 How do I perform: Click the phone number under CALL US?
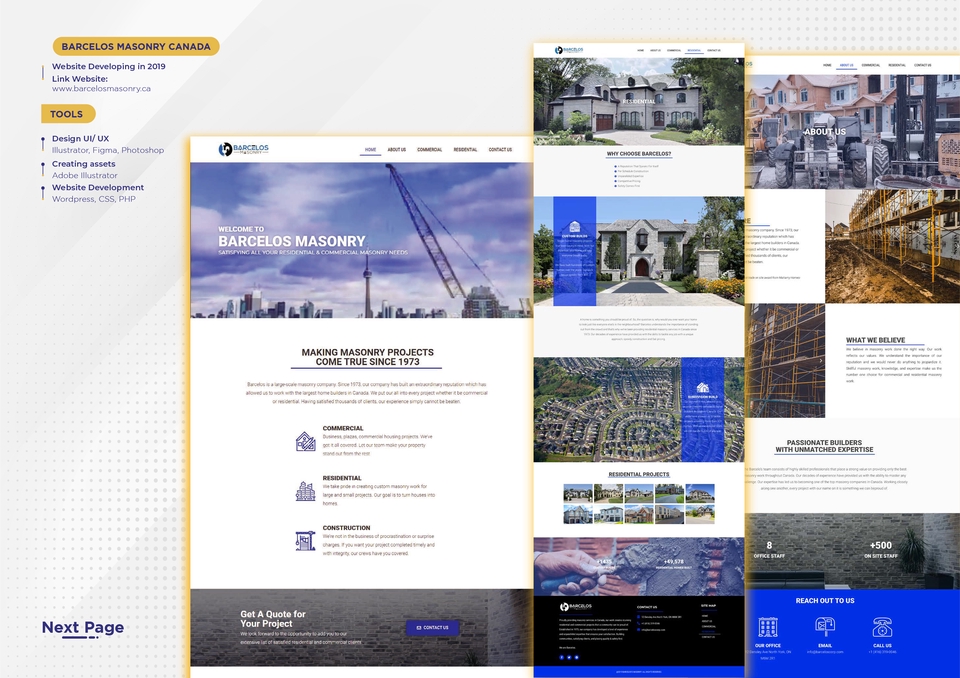point(882,652)
